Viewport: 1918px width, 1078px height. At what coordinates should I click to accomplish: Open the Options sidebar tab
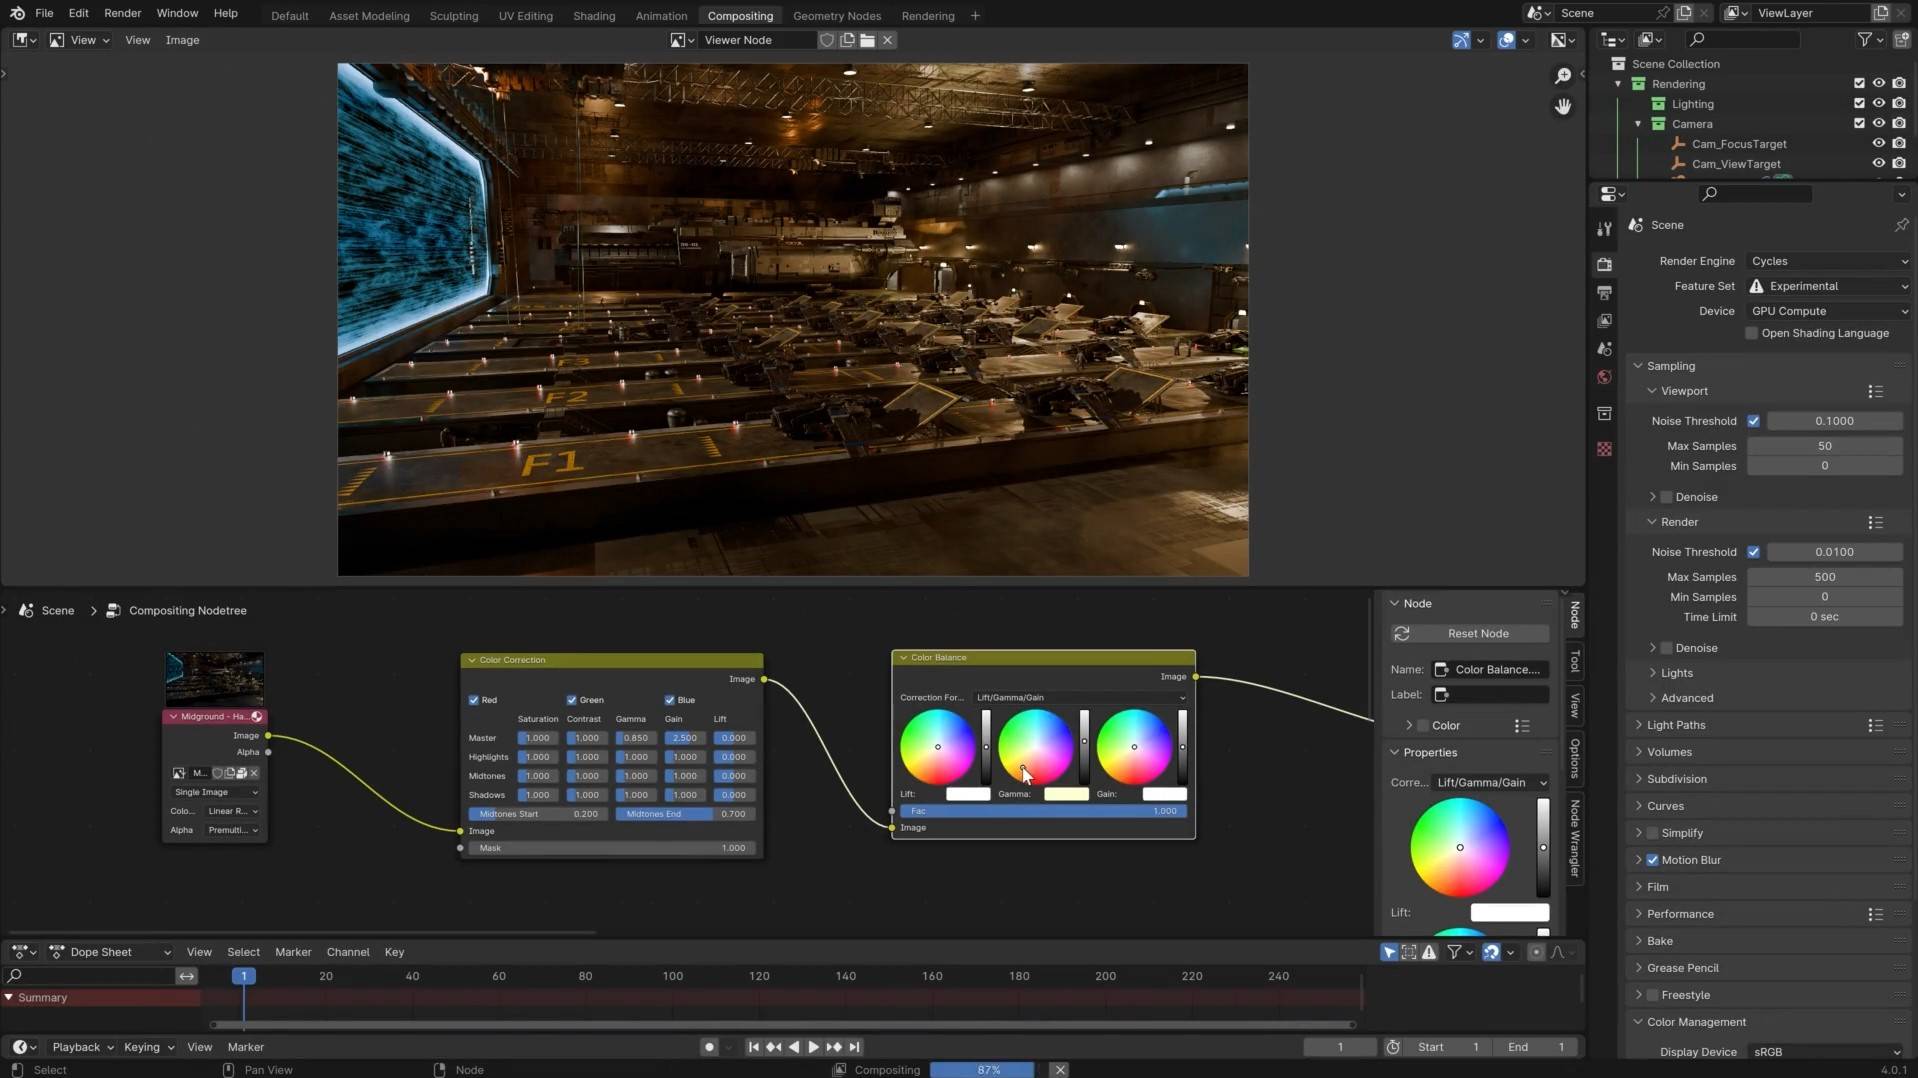point(1575,757)
